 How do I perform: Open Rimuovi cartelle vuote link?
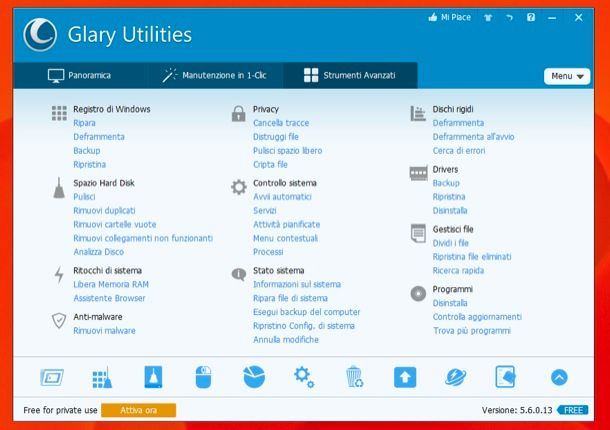tap(115, 225)
